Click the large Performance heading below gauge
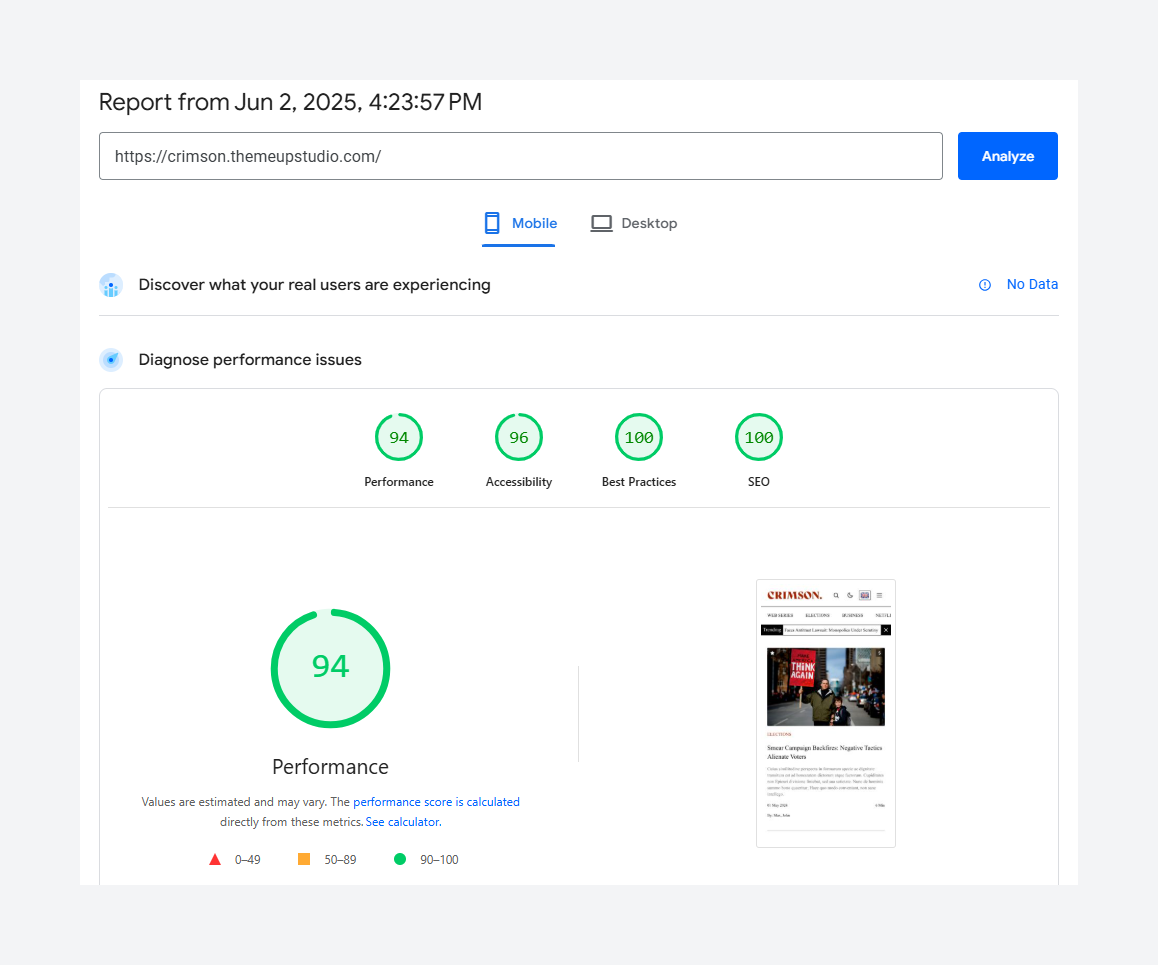The height and width of the screenshot is (965, 1158). click(330, 766)
